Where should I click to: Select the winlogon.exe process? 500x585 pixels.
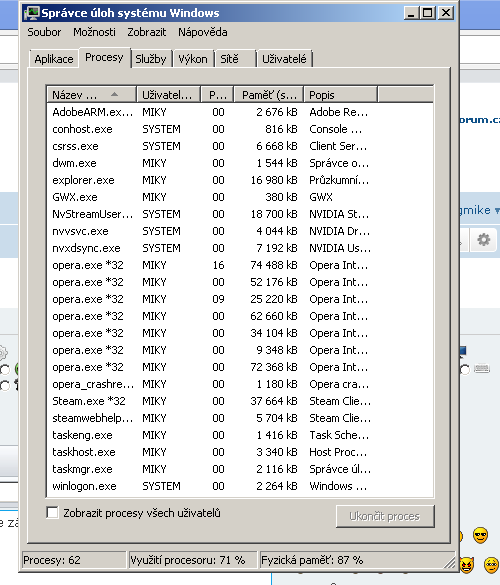tap(240, 487)
